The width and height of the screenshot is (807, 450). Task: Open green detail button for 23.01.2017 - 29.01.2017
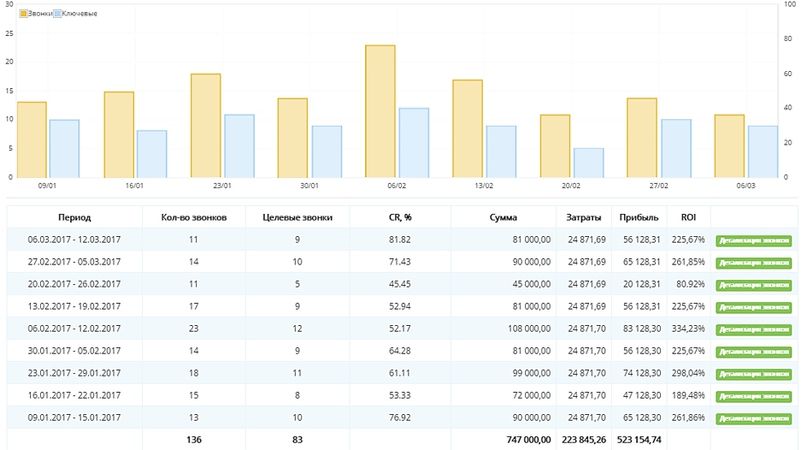coord(753,374)
